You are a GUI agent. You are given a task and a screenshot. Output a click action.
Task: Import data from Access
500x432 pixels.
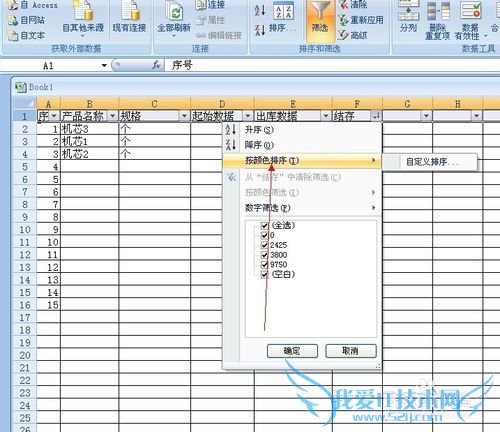coord(32,5)
